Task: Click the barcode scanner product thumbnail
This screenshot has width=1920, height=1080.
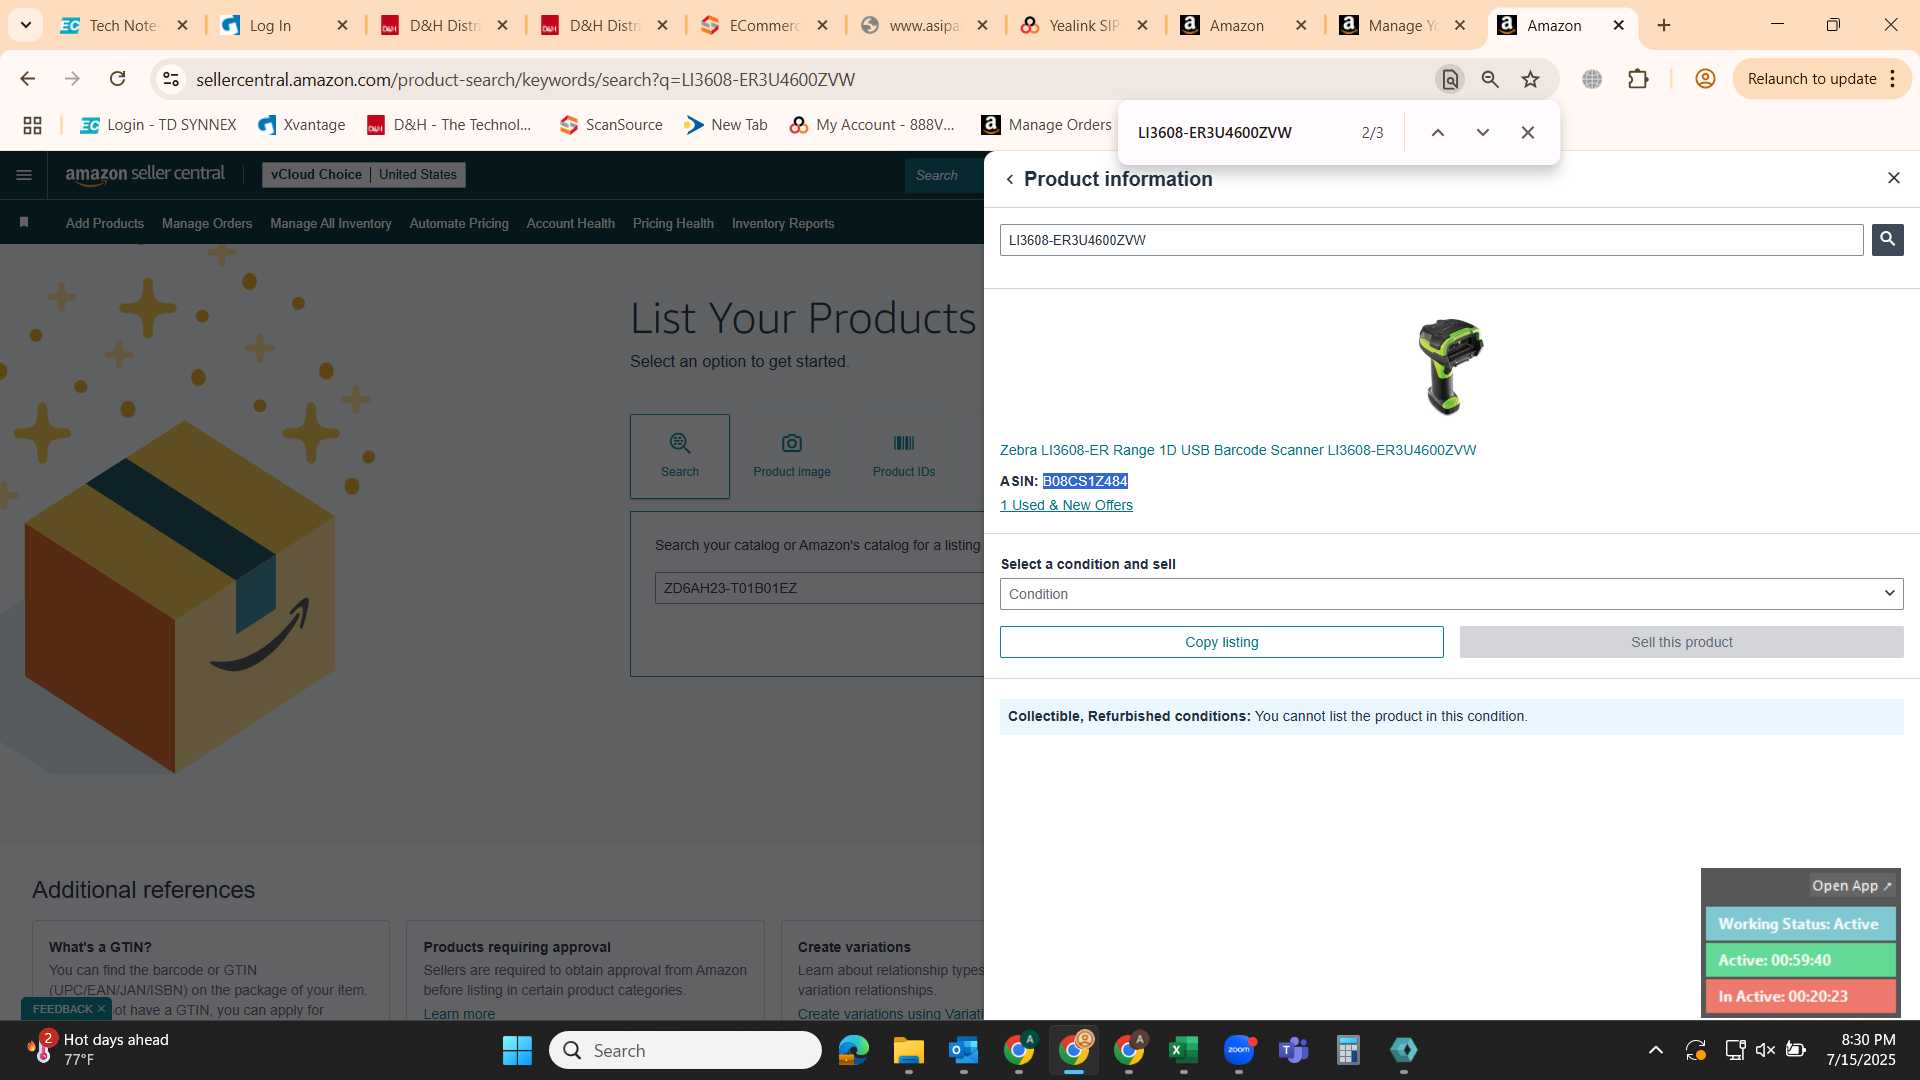Action: (x=1451, y=366)
